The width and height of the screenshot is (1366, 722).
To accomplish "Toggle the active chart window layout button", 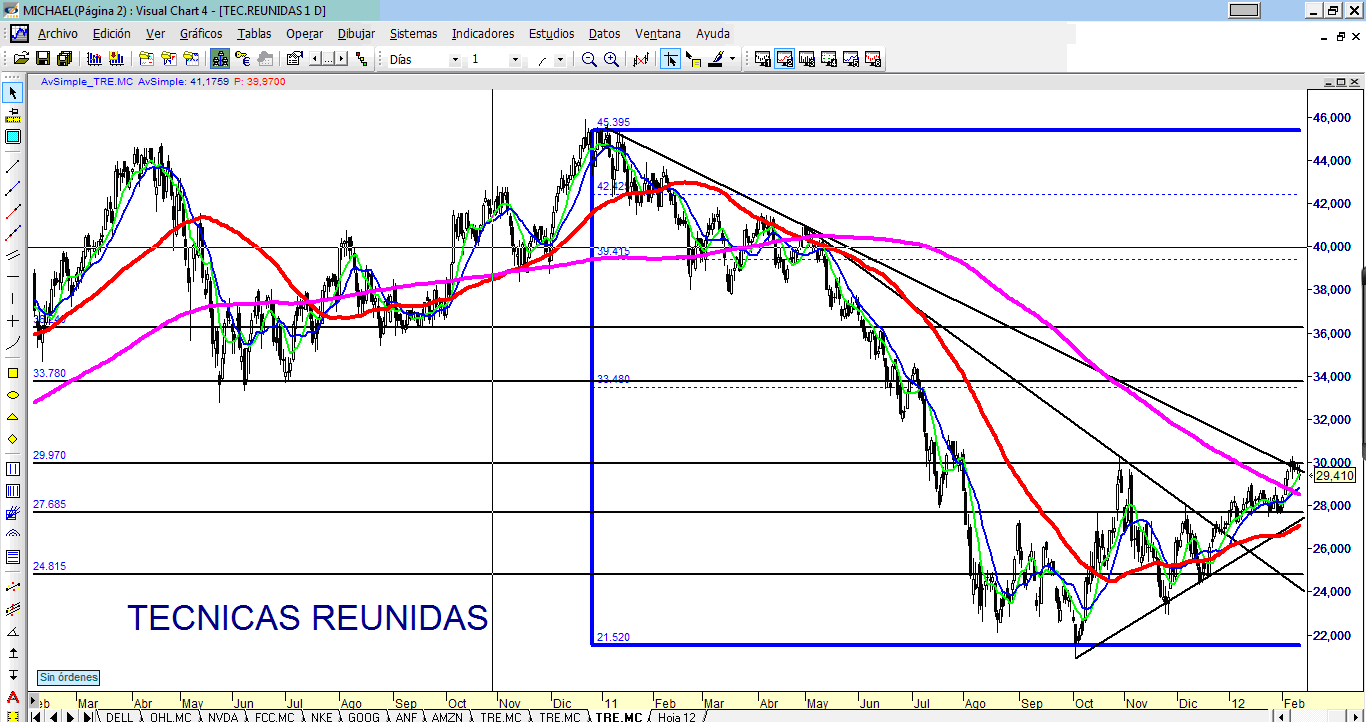I will click(x=785, y=59).
